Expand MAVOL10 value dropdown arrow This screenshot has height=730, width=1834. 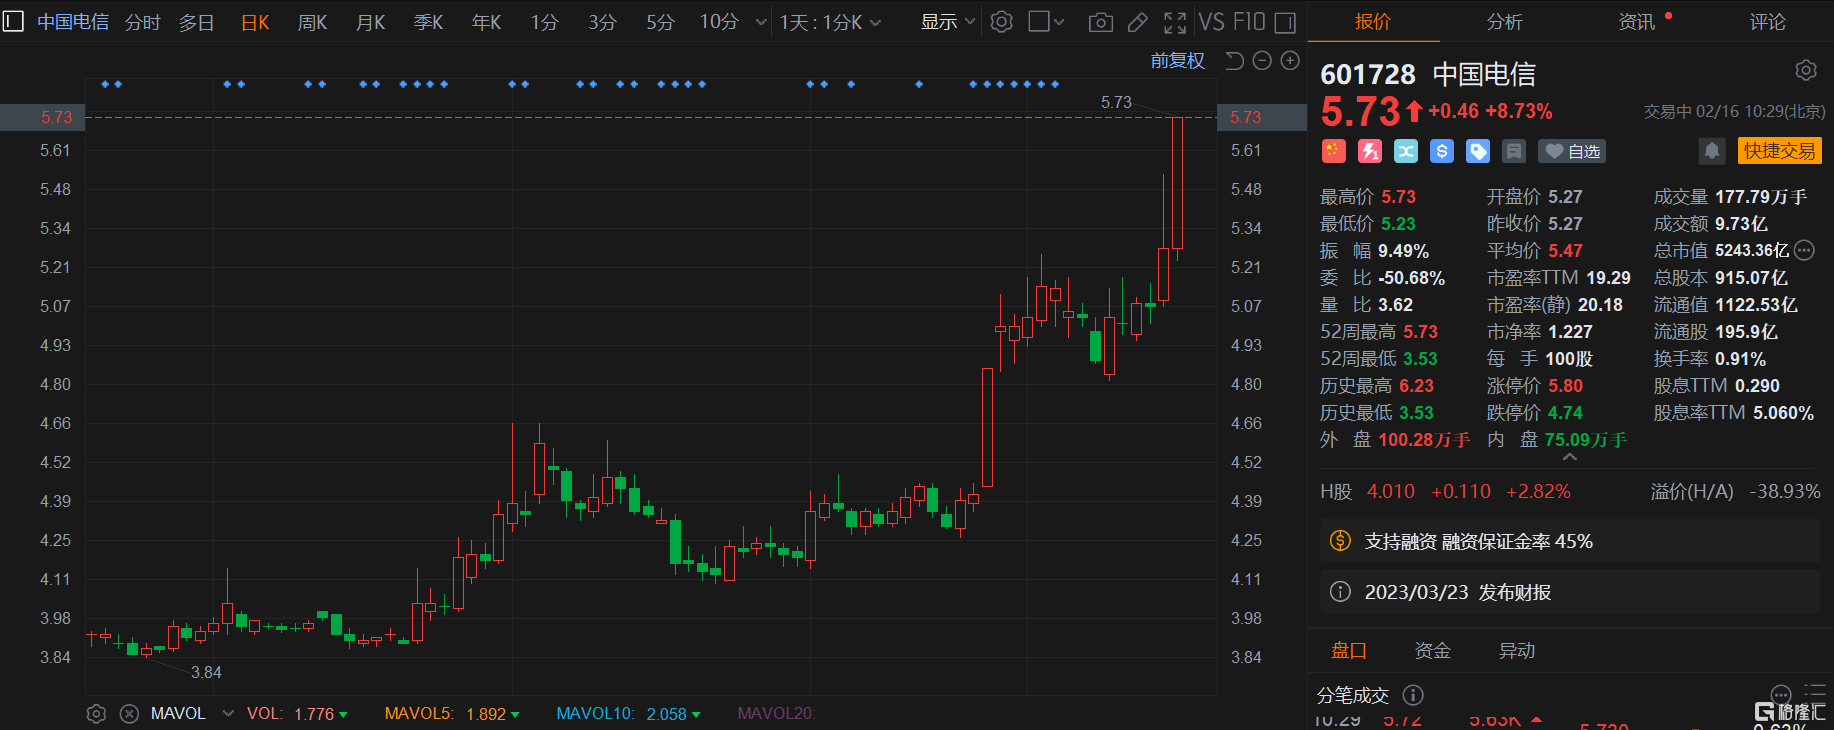click(x=696, y=715)
